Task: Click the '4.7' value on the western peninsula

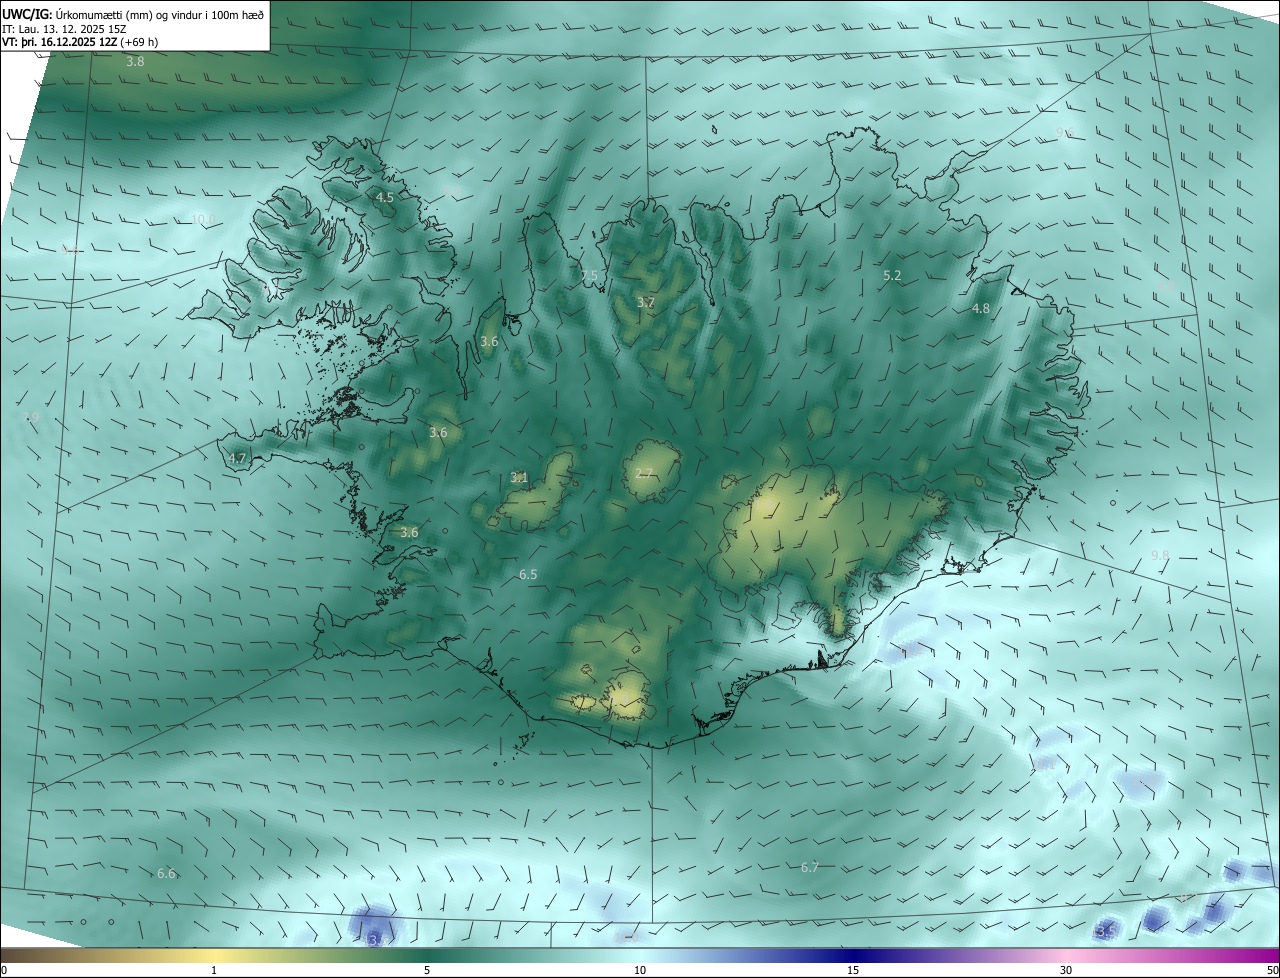Action: coord(237,459)
